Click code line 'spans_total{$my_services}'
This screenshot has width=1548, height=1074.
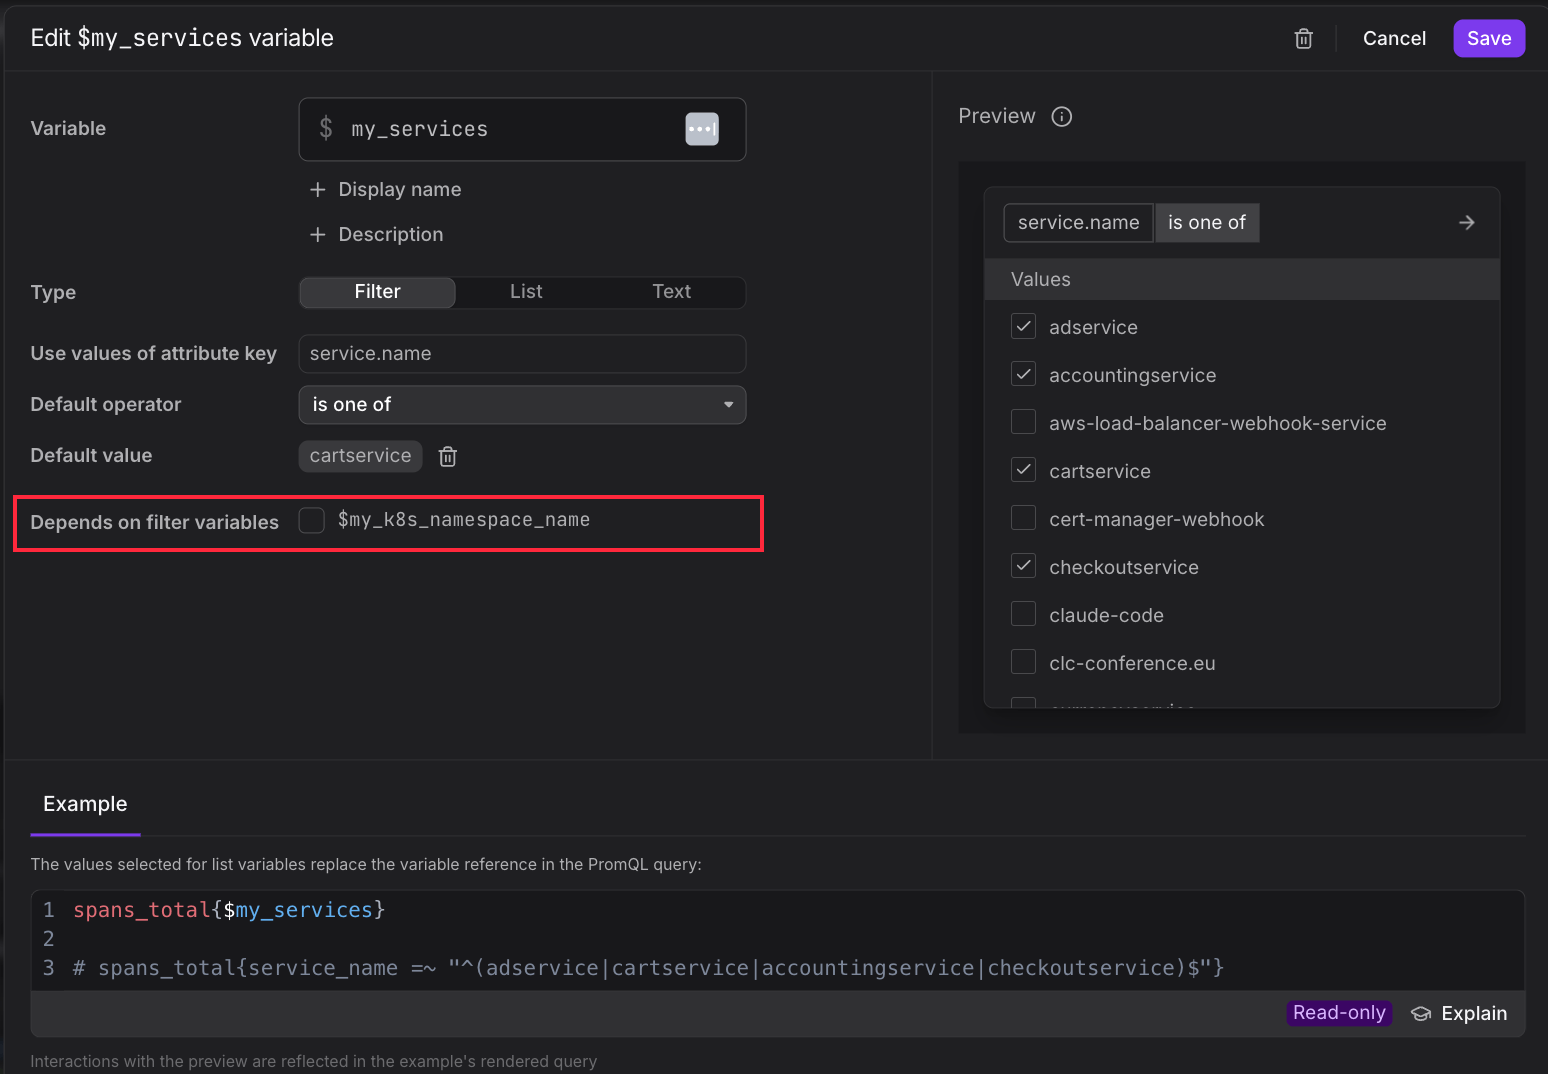pyautogui.click(x=229, y=910)
